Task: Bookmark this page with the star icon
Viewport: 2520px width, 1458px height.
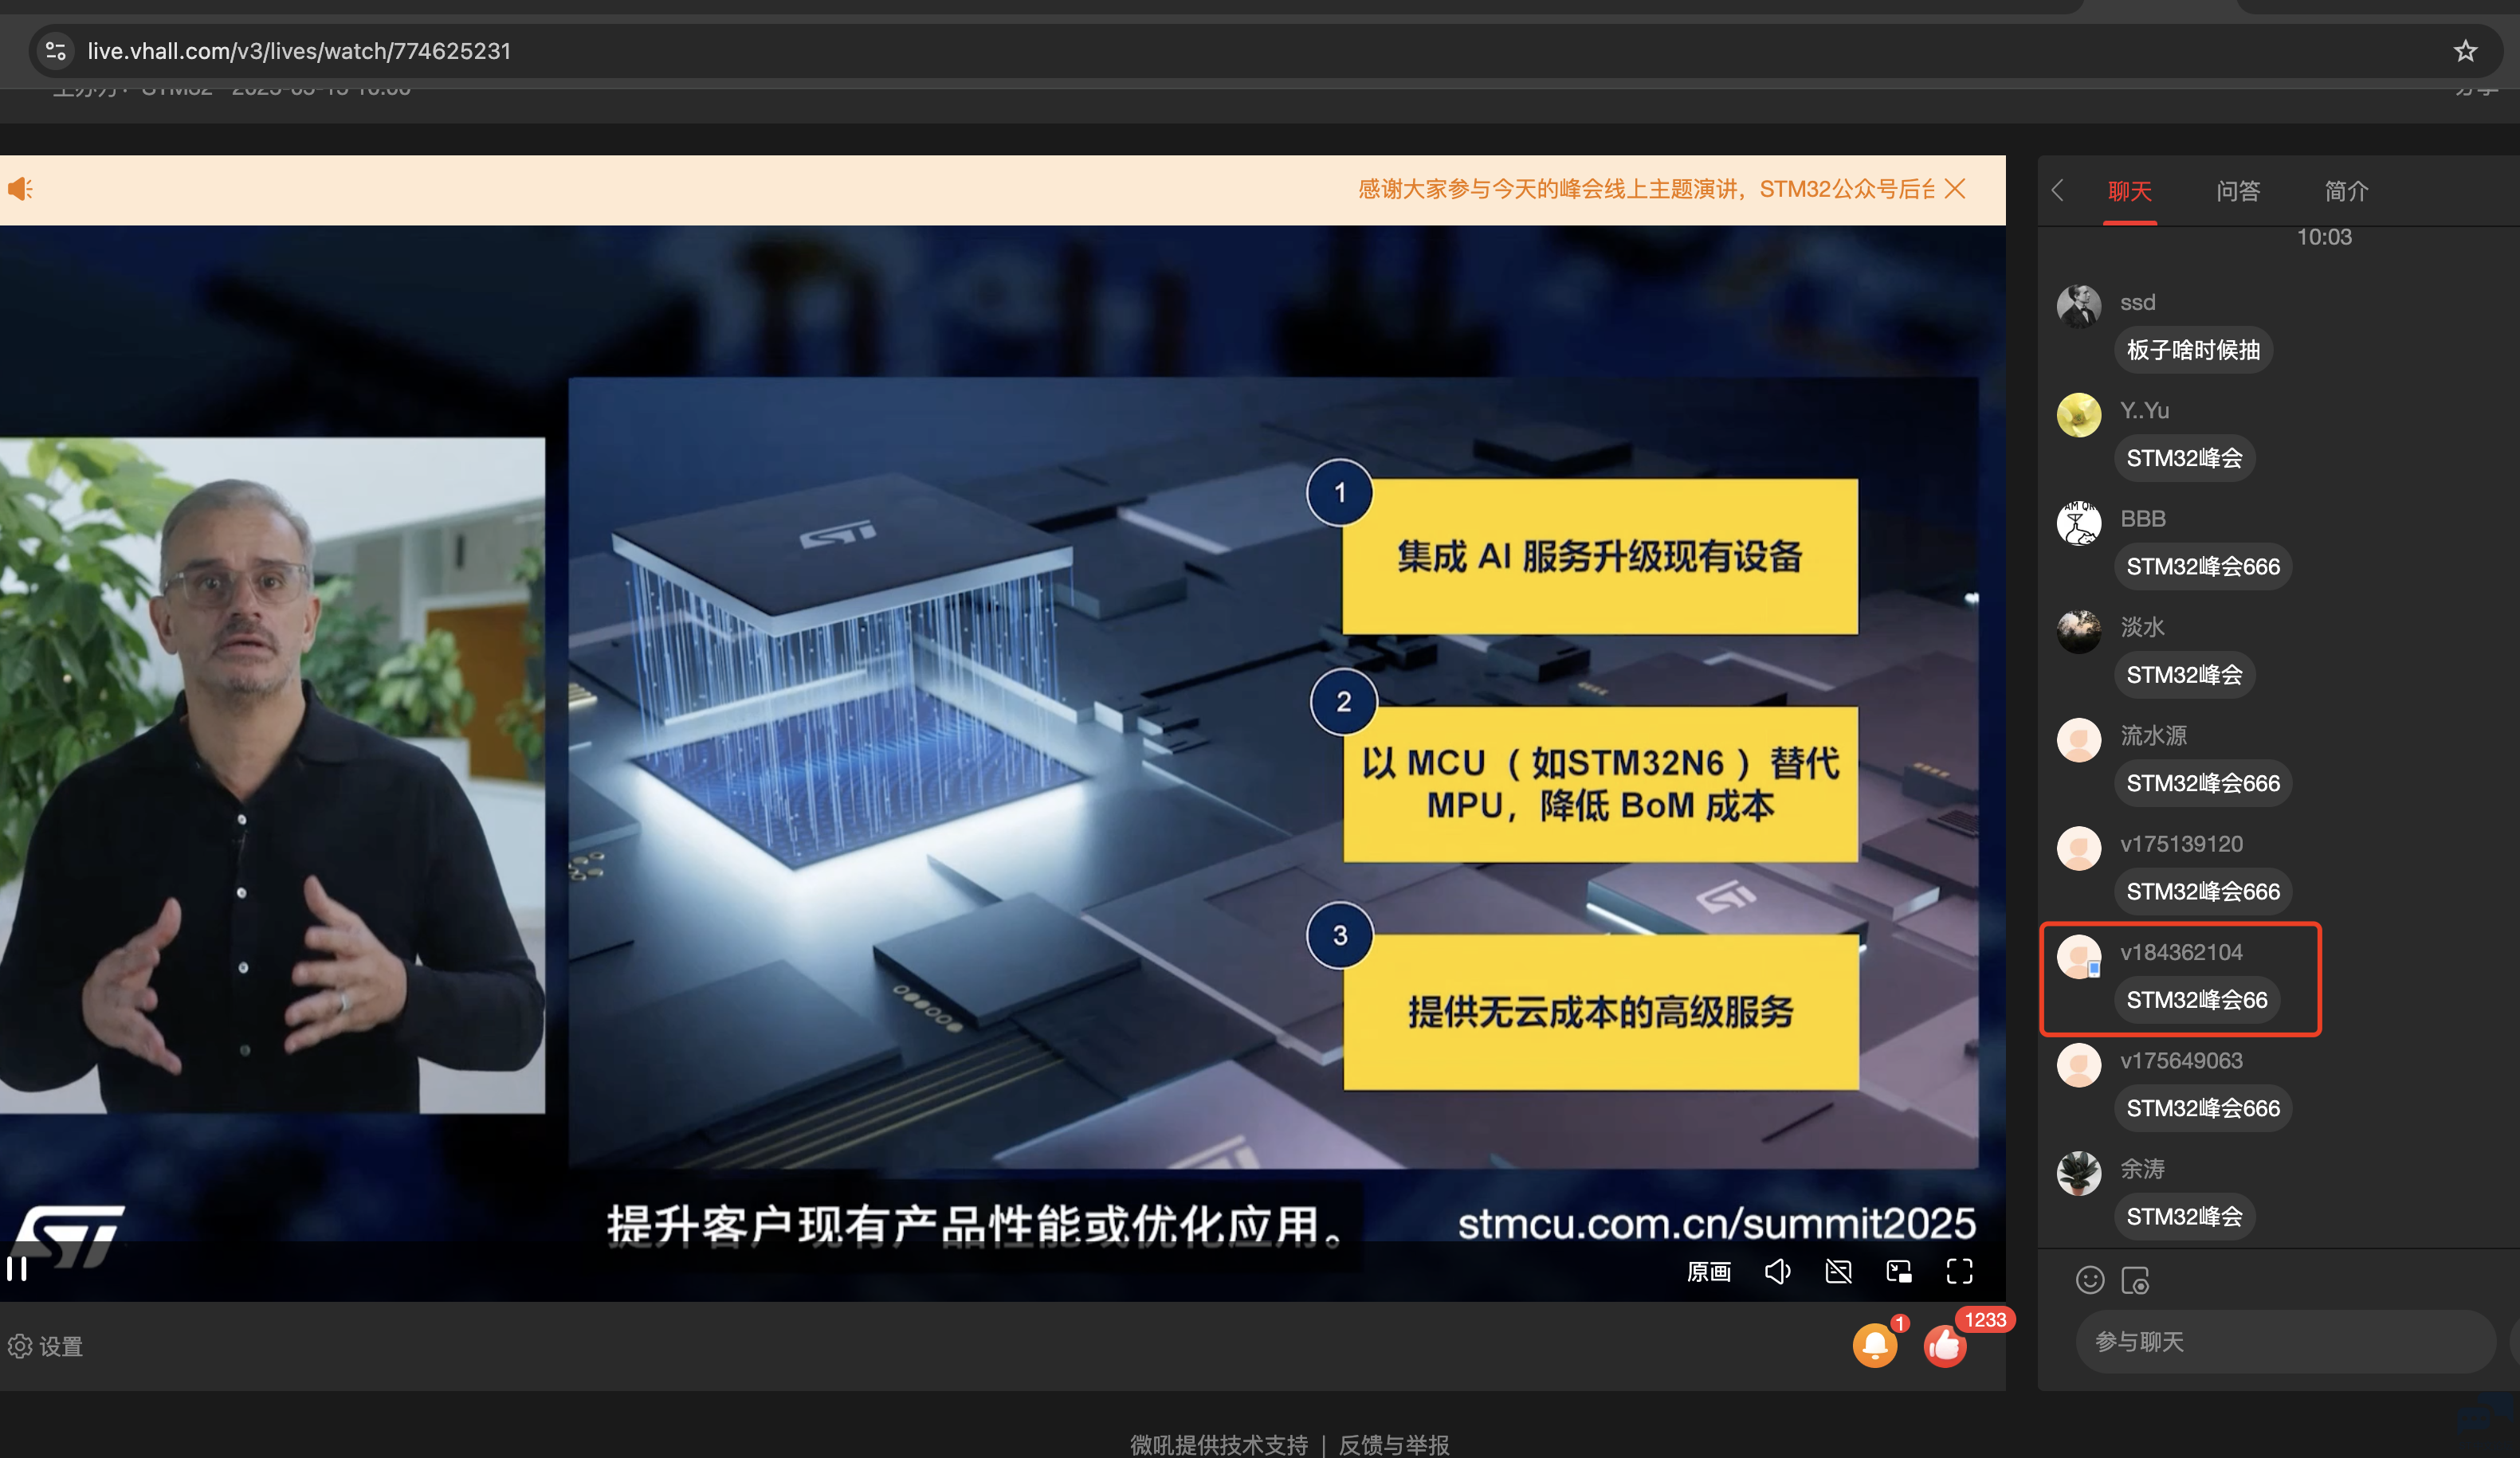Action: point(2465,51)
